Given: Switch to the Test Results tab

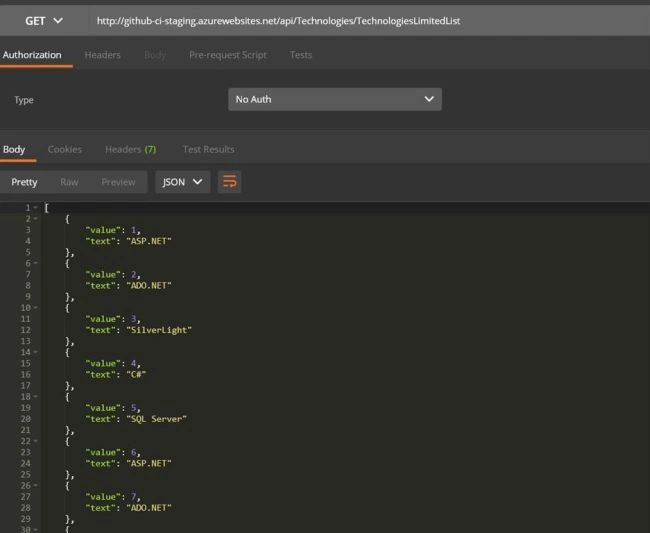Looking at the screenshot, I should pyautogui.click(x=209, y=149).
